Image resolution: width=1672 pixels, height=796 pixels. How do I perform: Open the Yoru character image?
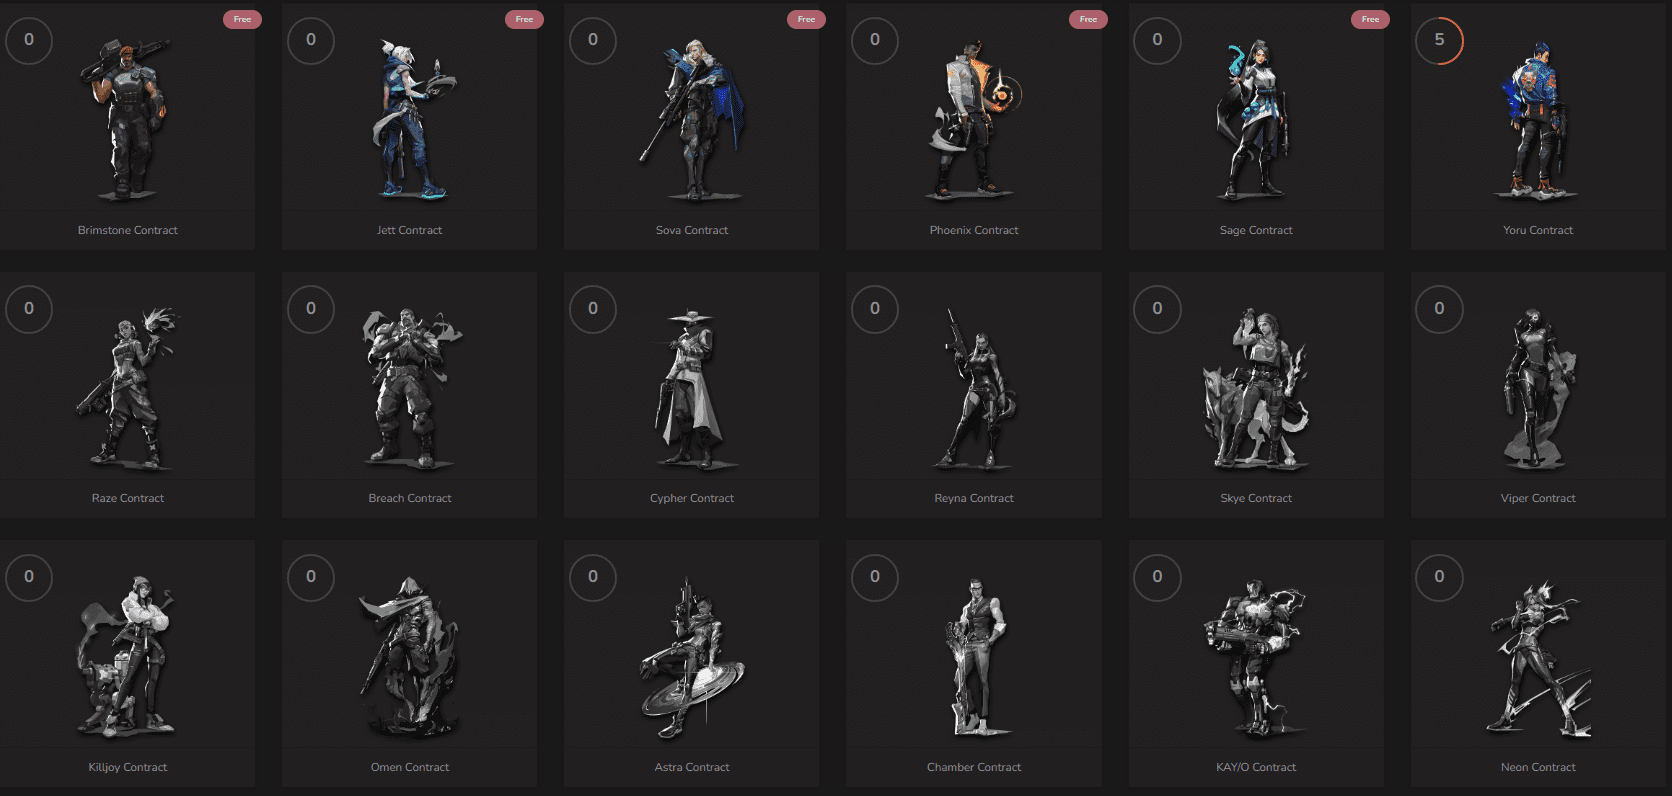tap(1537, 118)
